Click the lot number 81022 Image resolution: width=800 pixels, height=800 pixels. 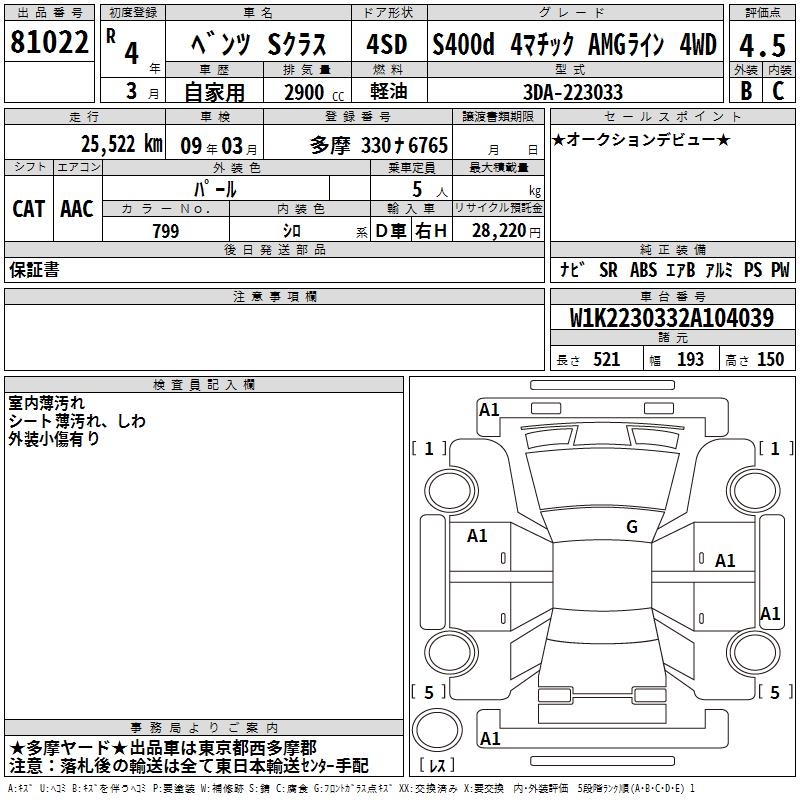tap(48, 45)
